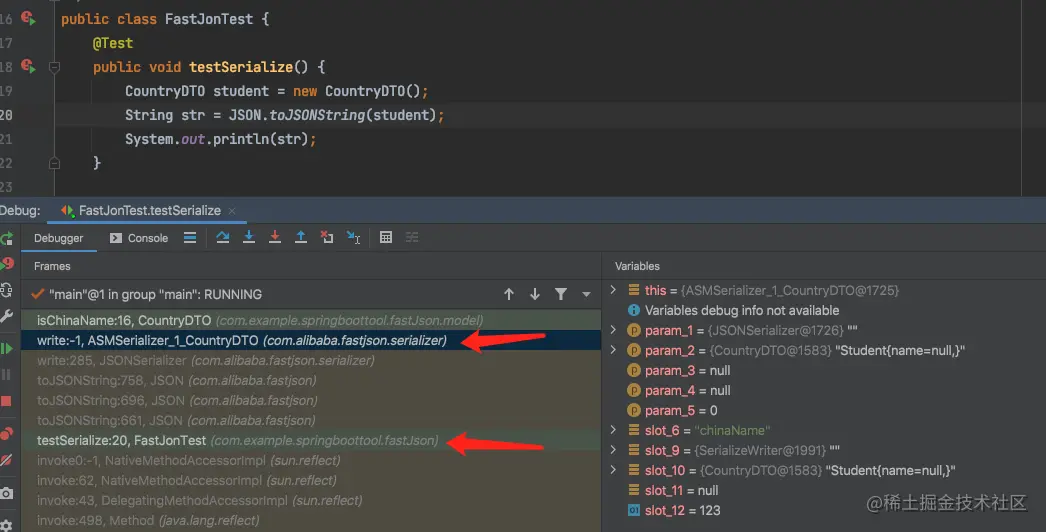Viewport: 1046px width, 532px height.
Task: Select the write:285, JSONSerializer frame
Action: click(x=311, y=360)
